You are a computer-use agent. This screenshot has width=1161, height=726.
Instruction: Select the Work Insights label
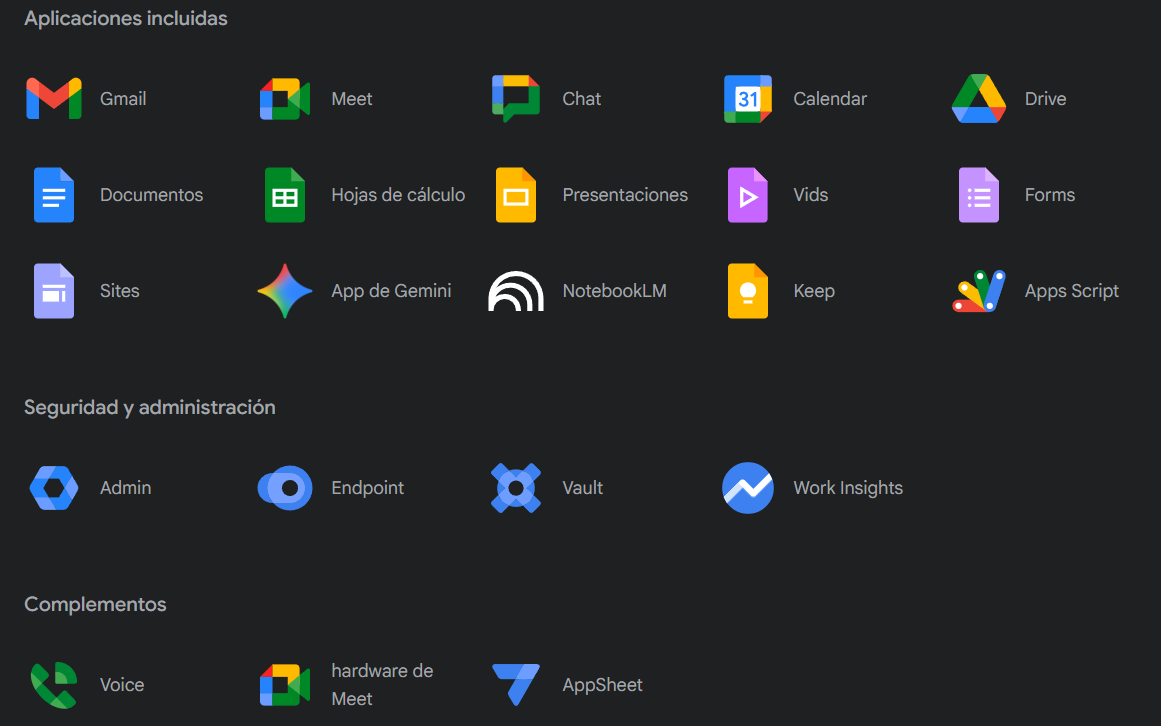[848, 488]
